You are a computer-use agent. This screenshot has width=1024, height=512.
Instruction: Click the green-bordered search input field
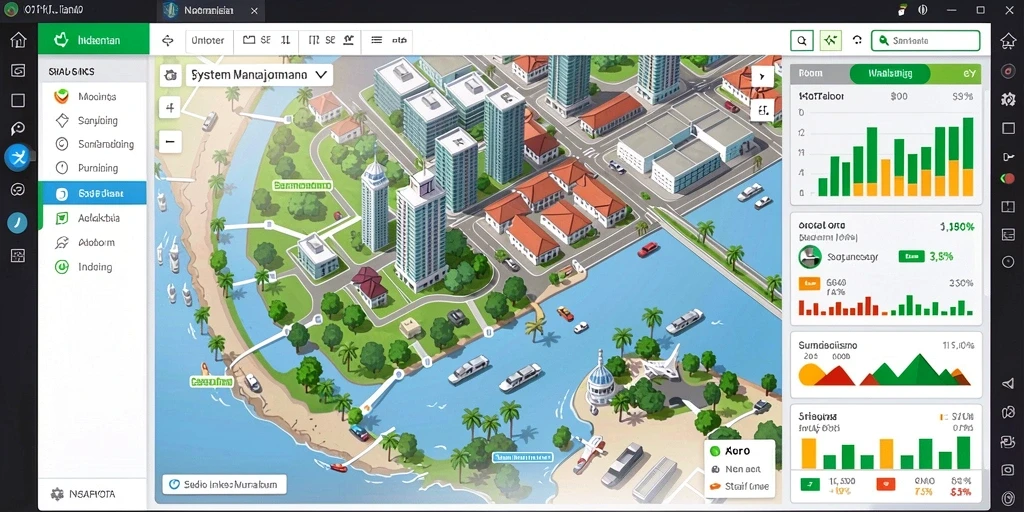tap(925, 40)
